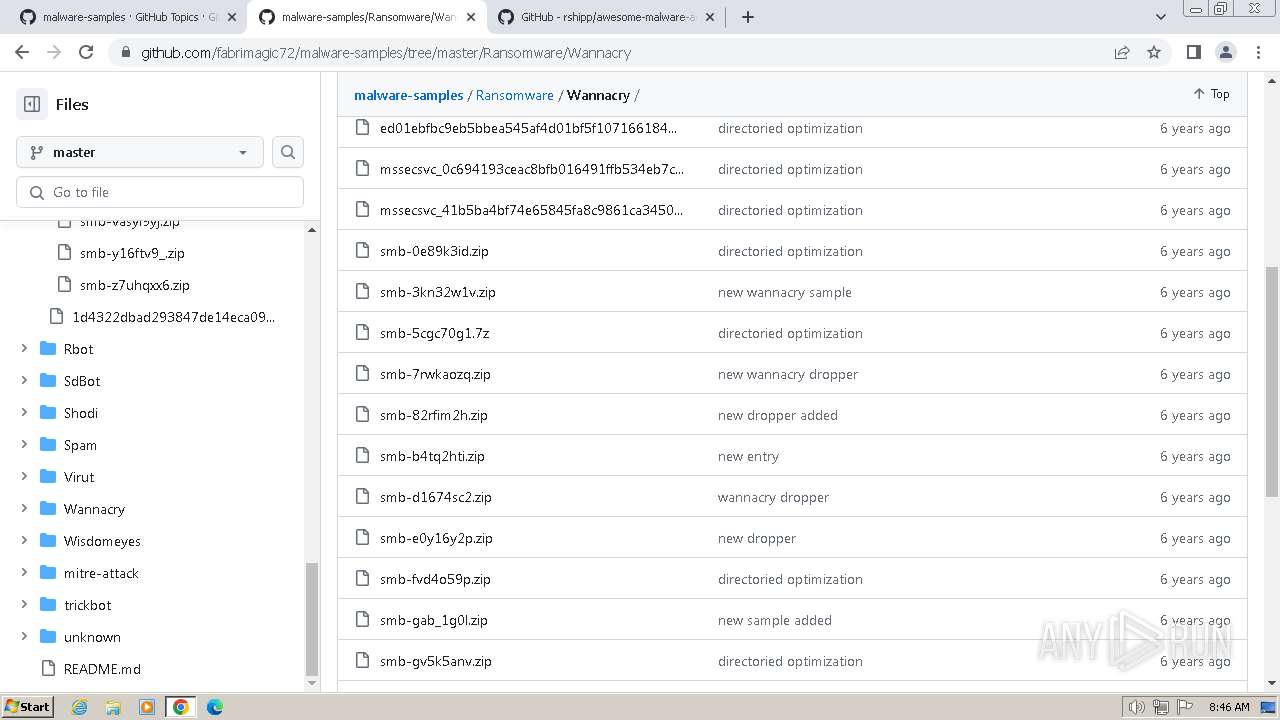Open tab search dropdown arrow

click(x=1160, y=17)
